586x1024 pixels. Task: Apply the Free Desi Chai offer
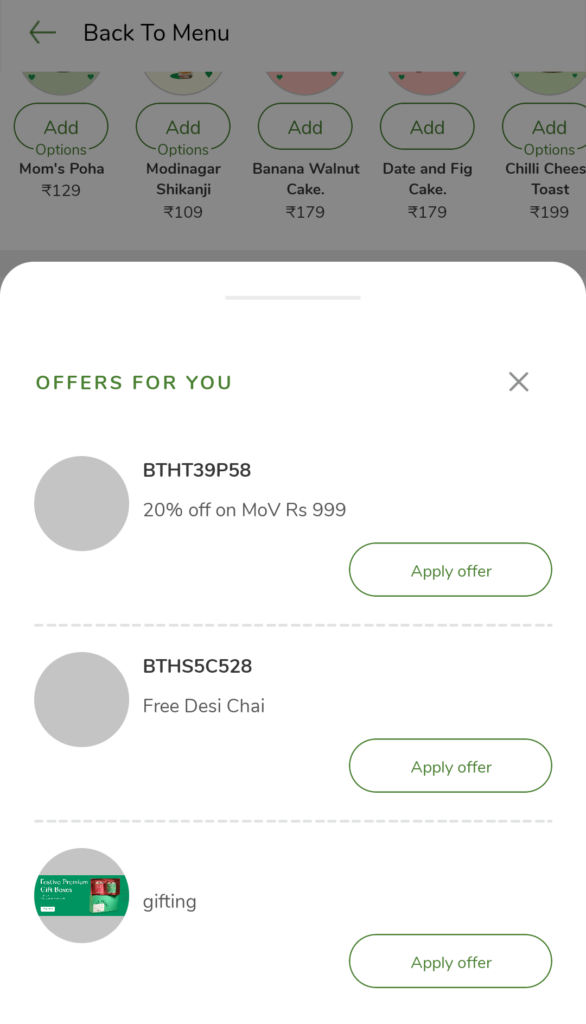point(451,765)
